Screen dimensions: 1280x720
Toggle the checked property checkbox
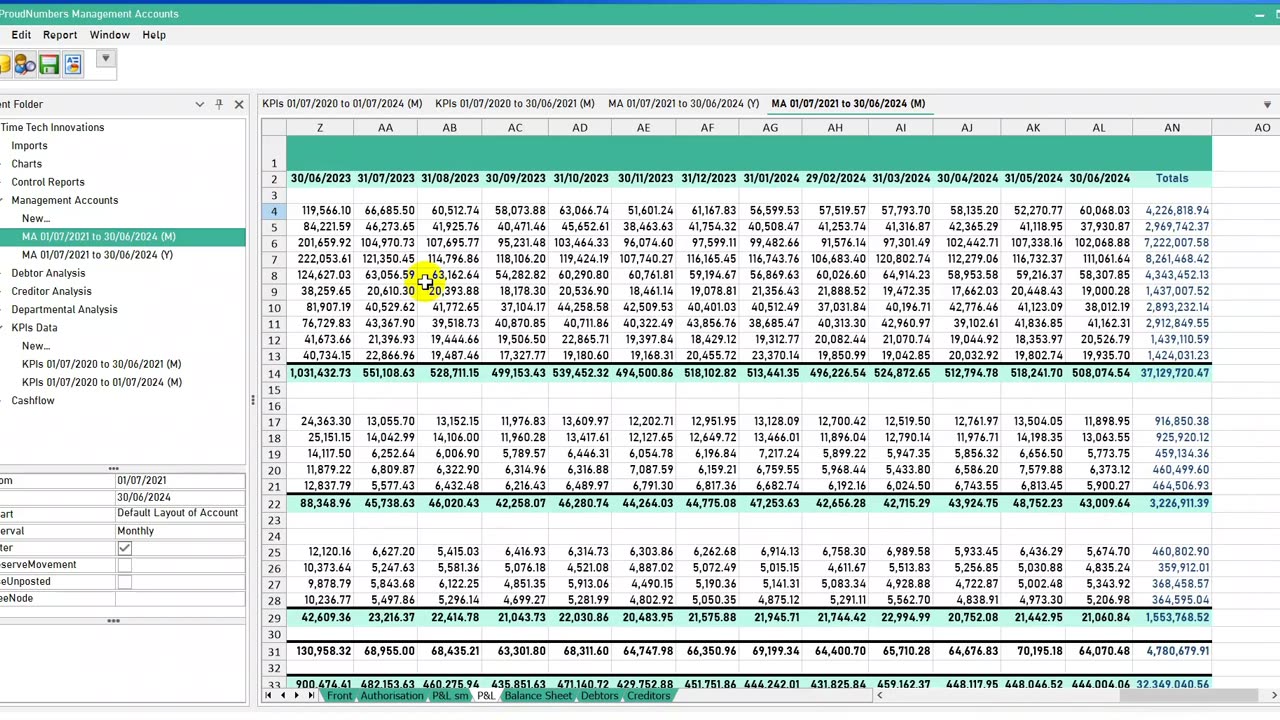(x=124, y=548)
